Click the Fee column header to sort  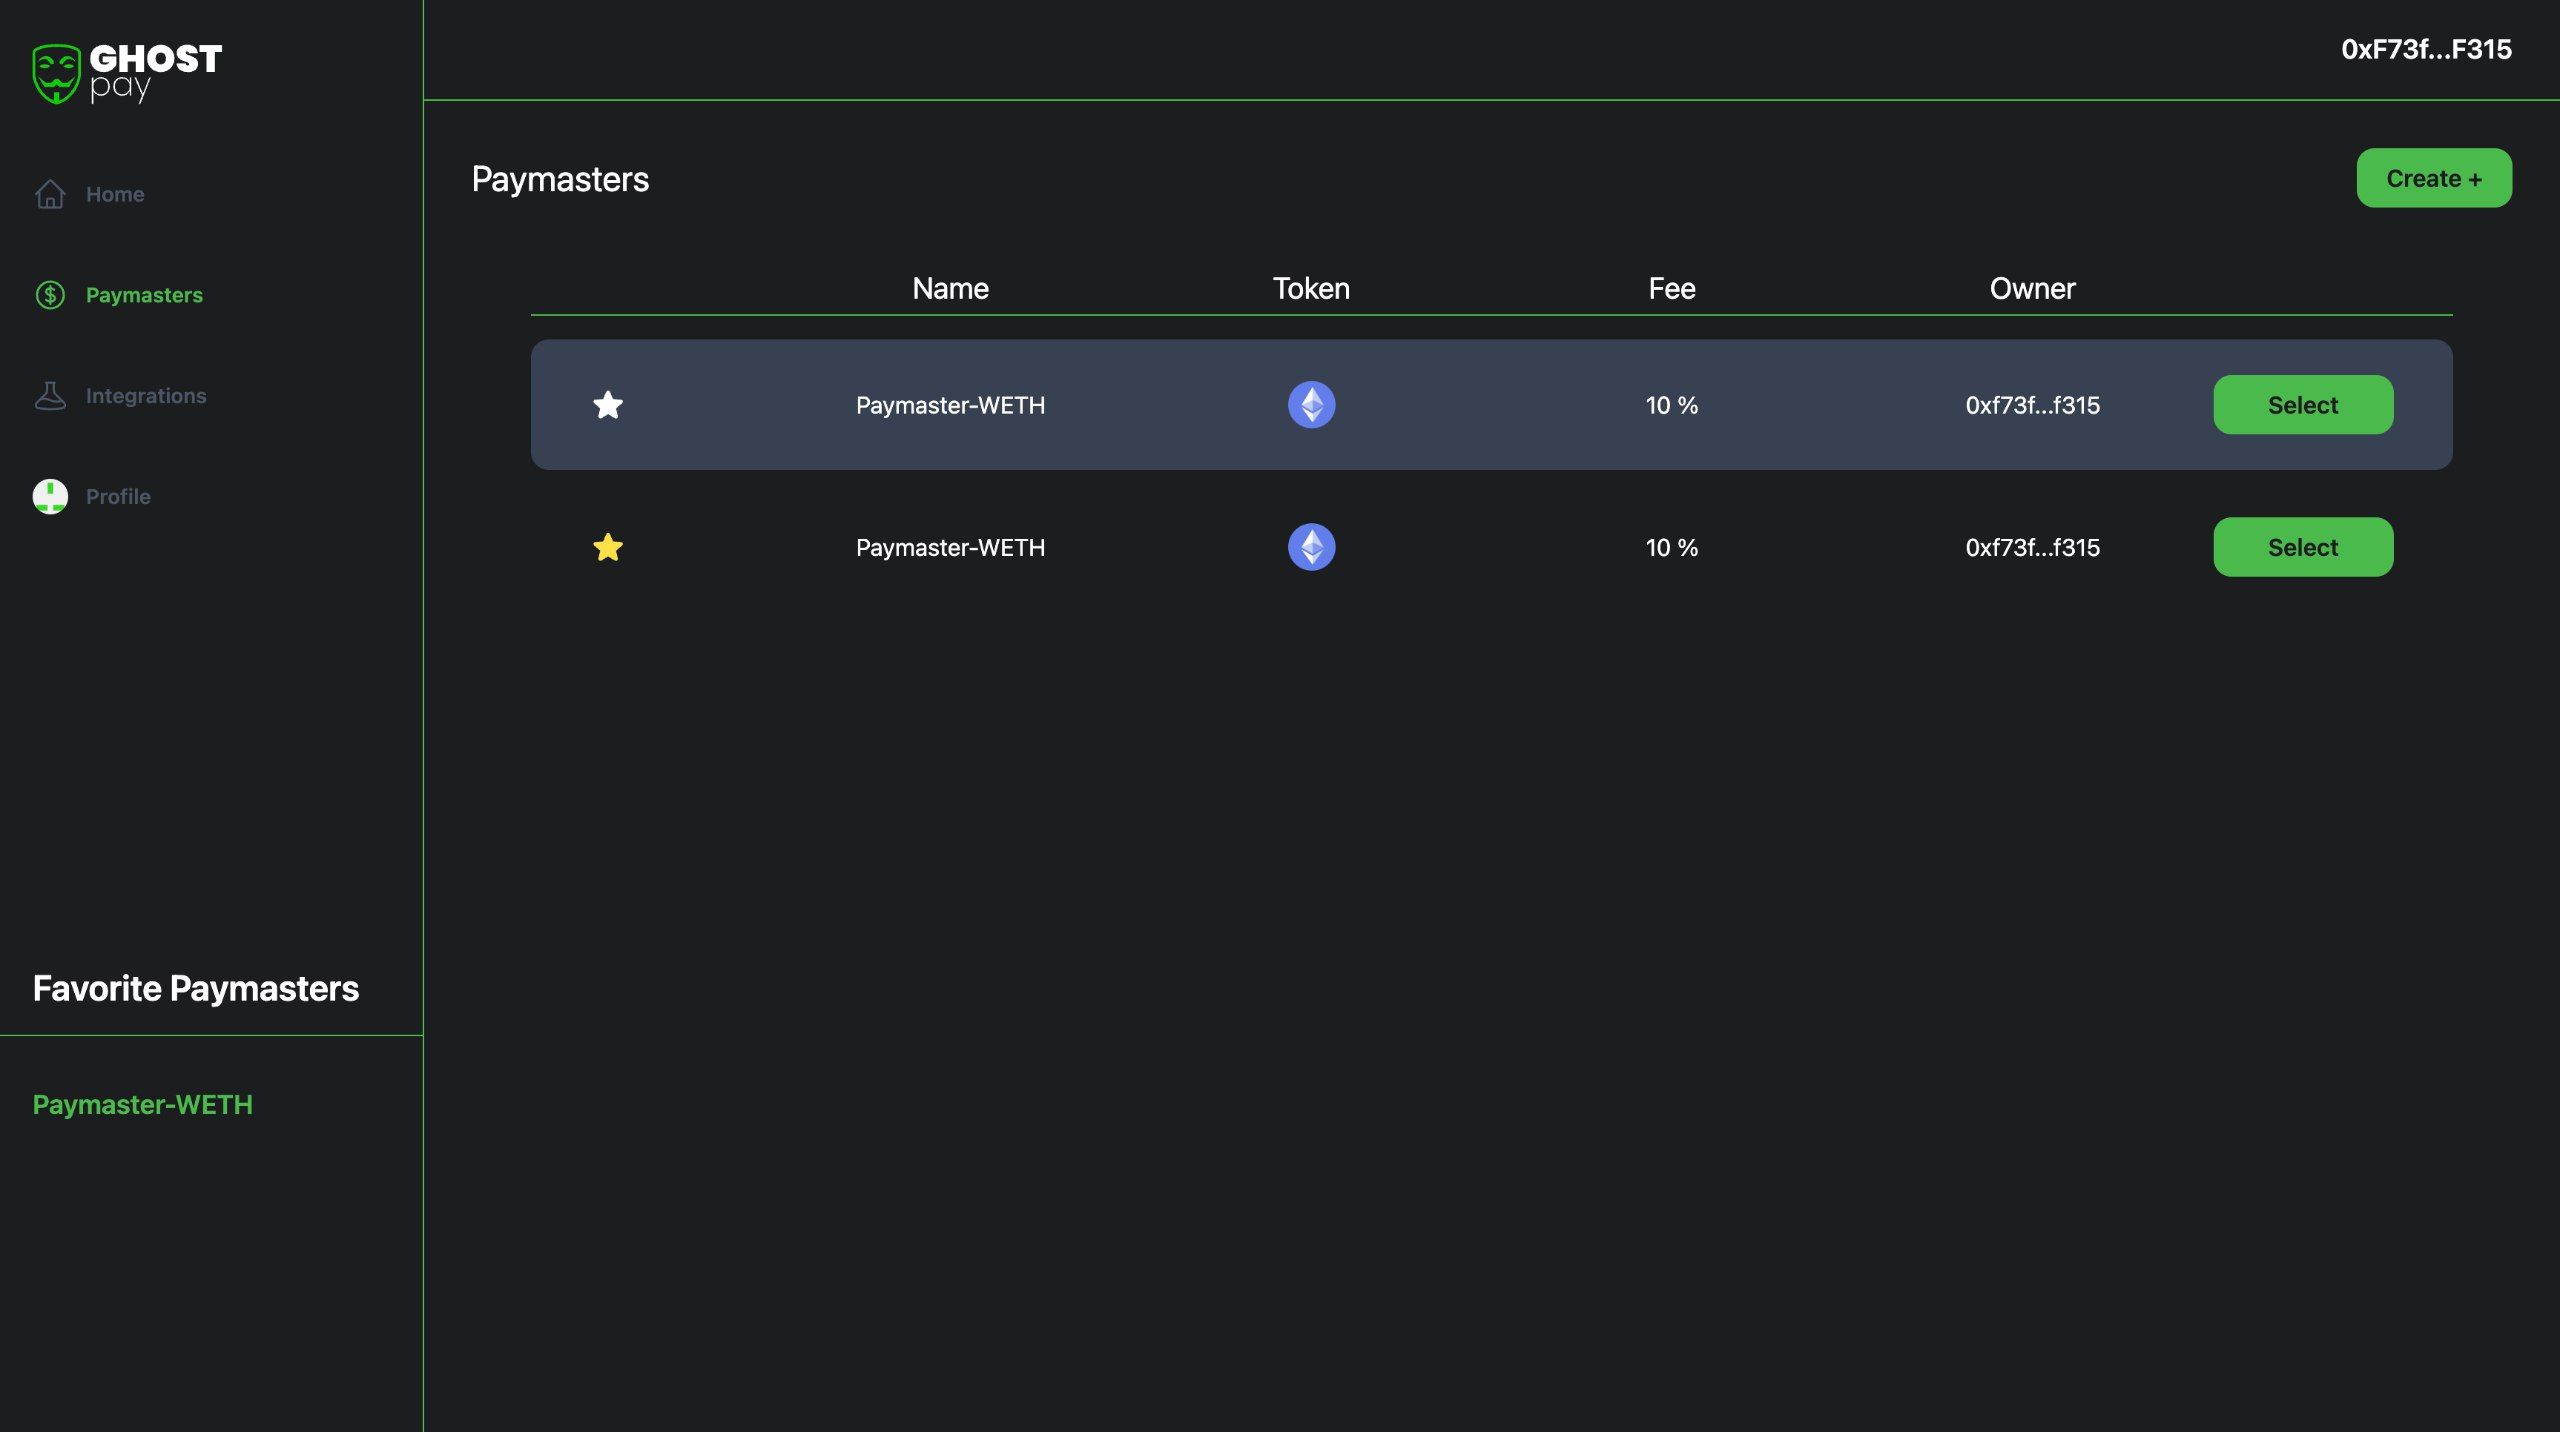point(1672,287)
